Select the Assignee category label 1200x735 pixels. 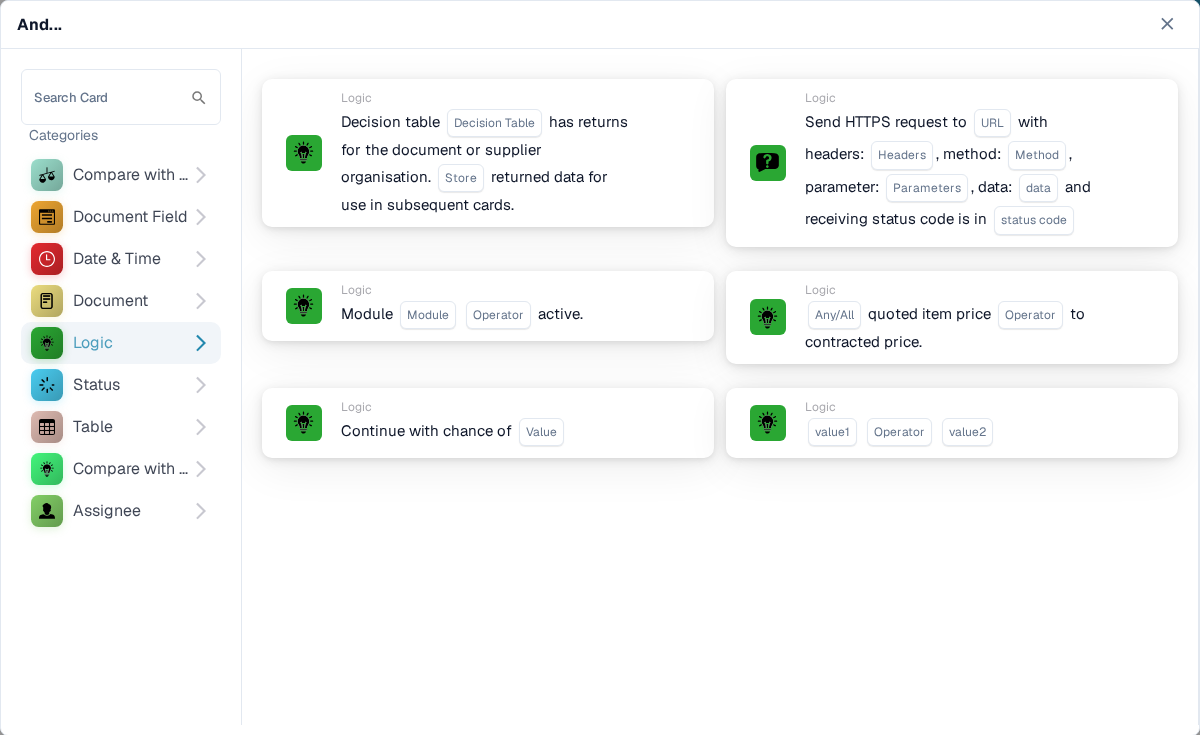coord(107,511)
